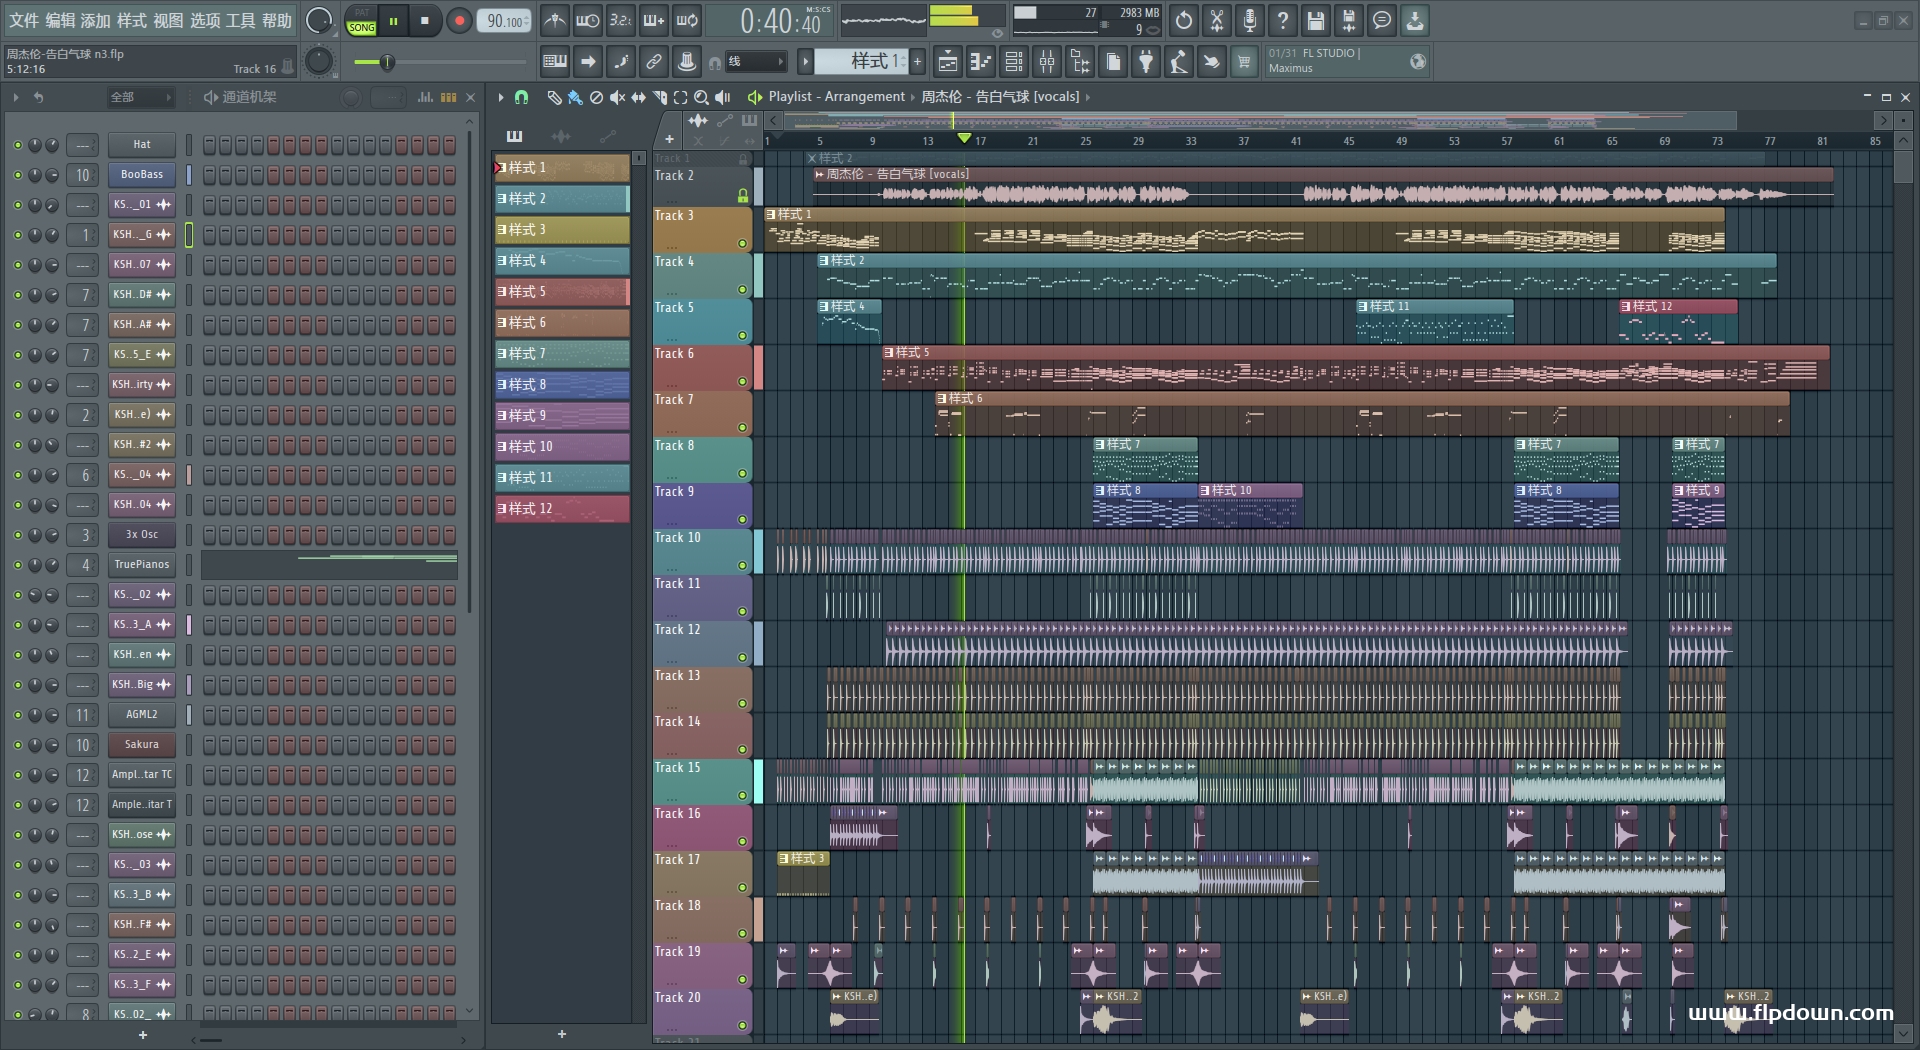
Task: Open audio editor scissors icon
Action: pyautogui.click(x=1217, y=20)
